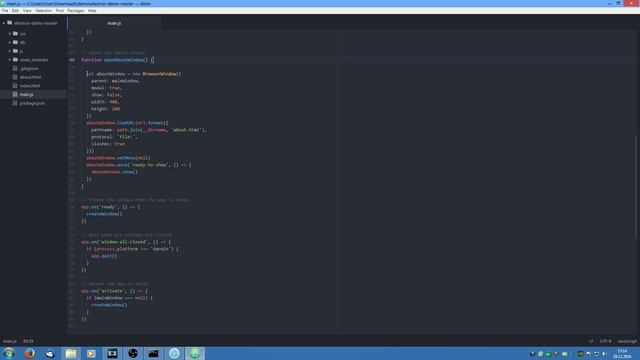
Task: Click the 'aboutWindow.show()' code line
Action: click(x=115, y=172)
